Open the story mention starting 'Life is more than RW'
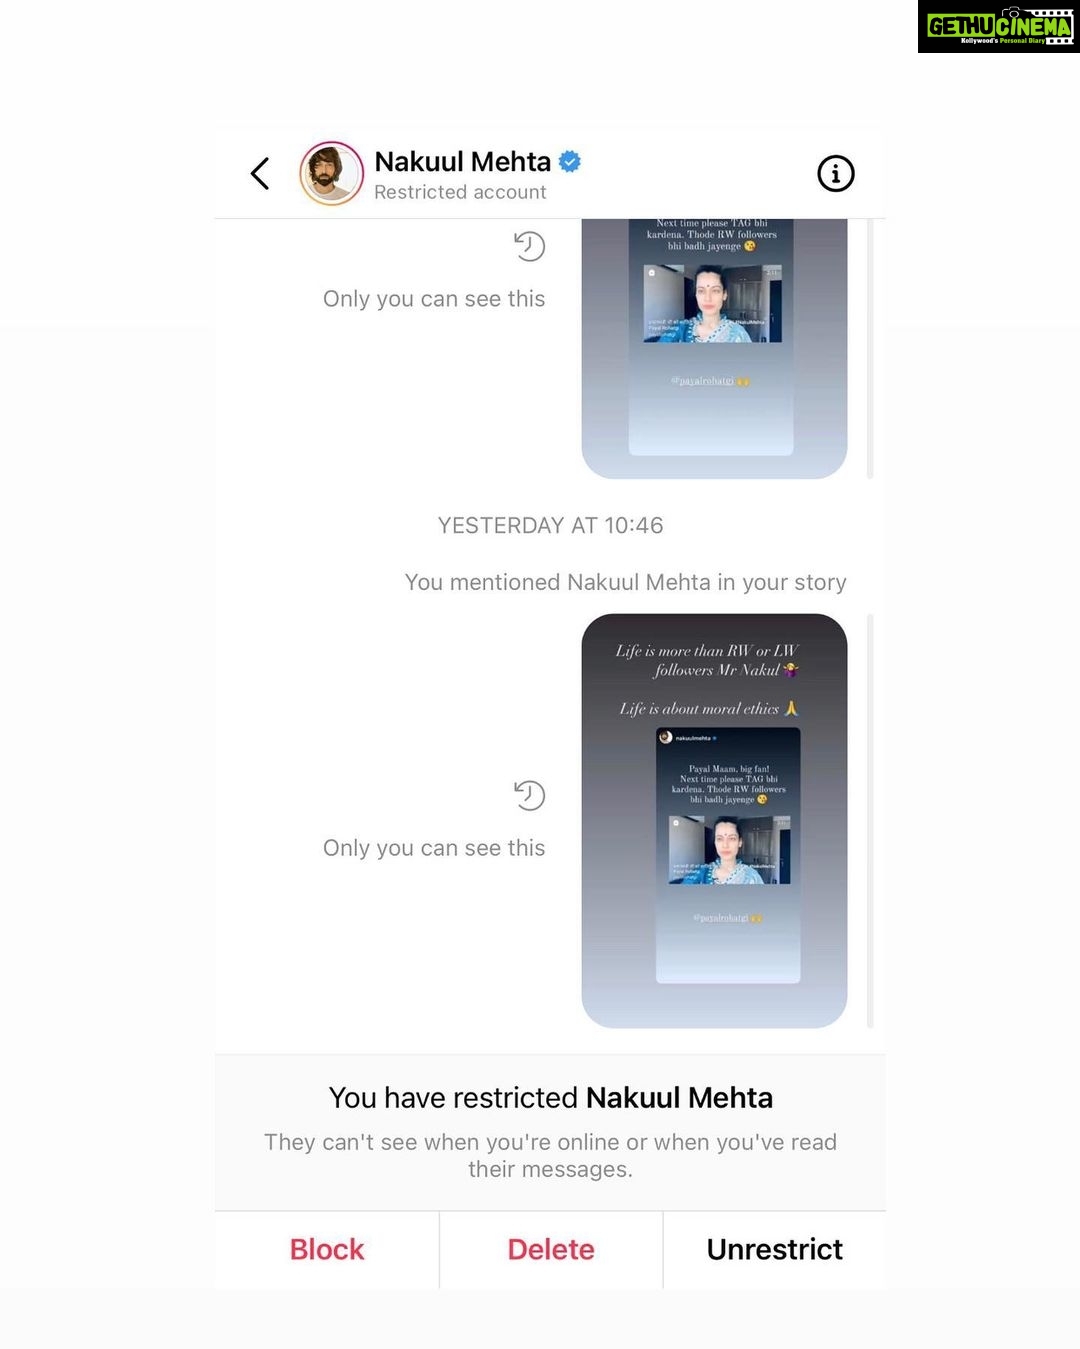 coord(714,821)
